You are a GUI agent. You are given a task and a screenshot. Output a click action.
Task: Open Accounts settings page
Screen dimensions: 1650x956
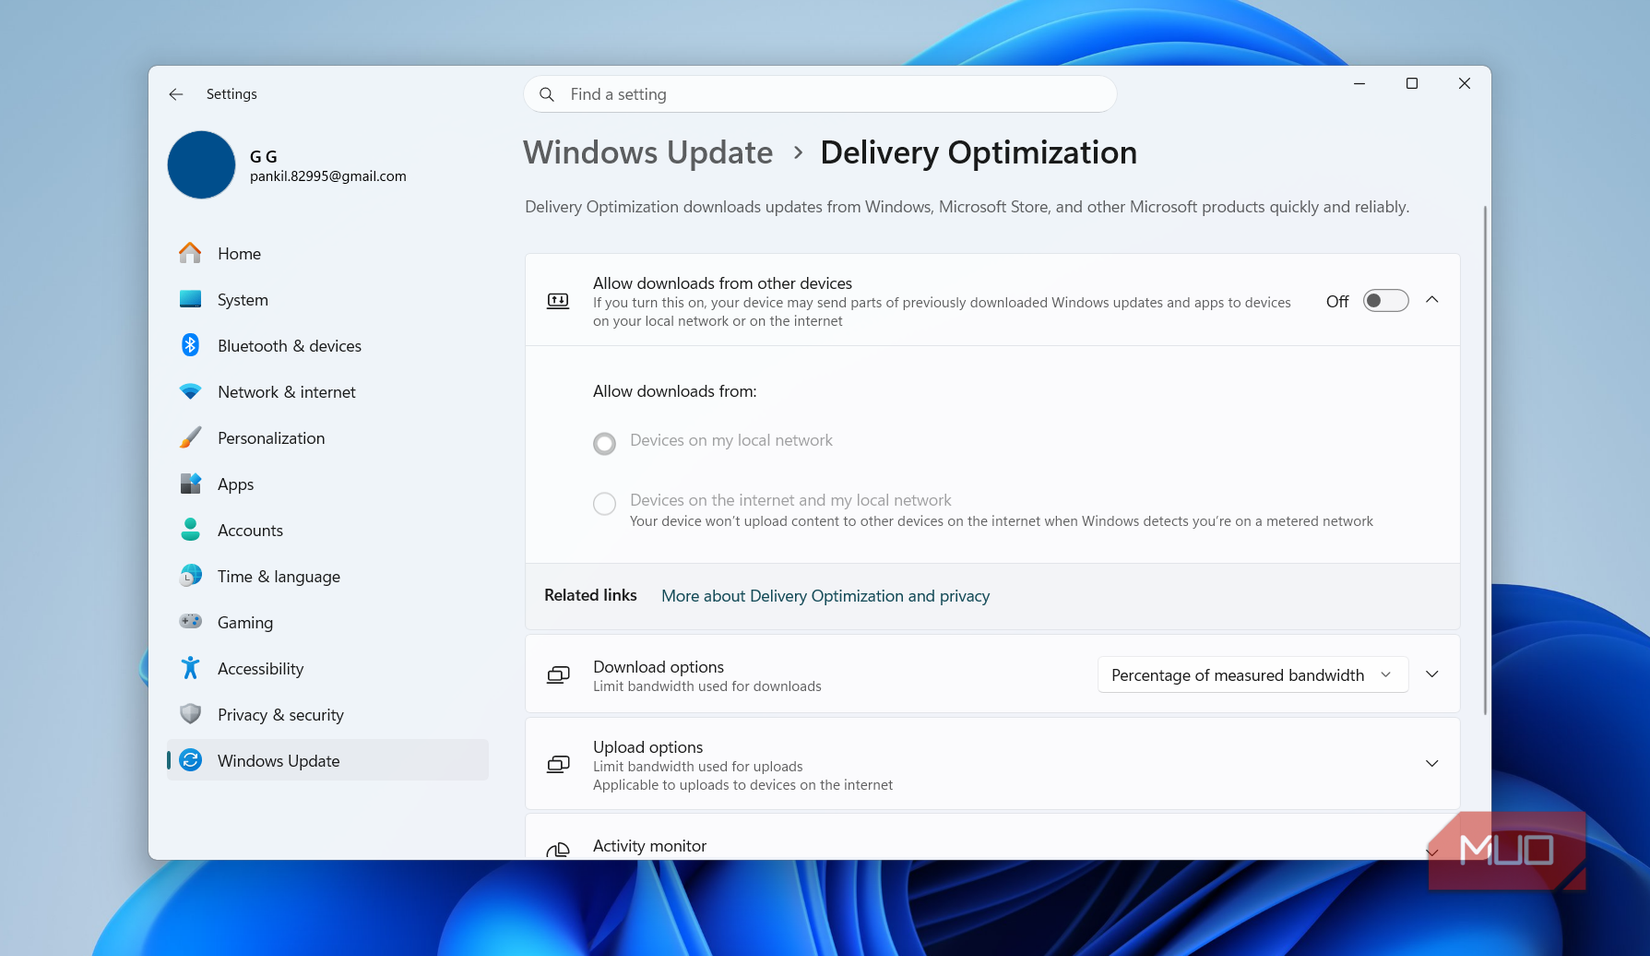[328, 529]
